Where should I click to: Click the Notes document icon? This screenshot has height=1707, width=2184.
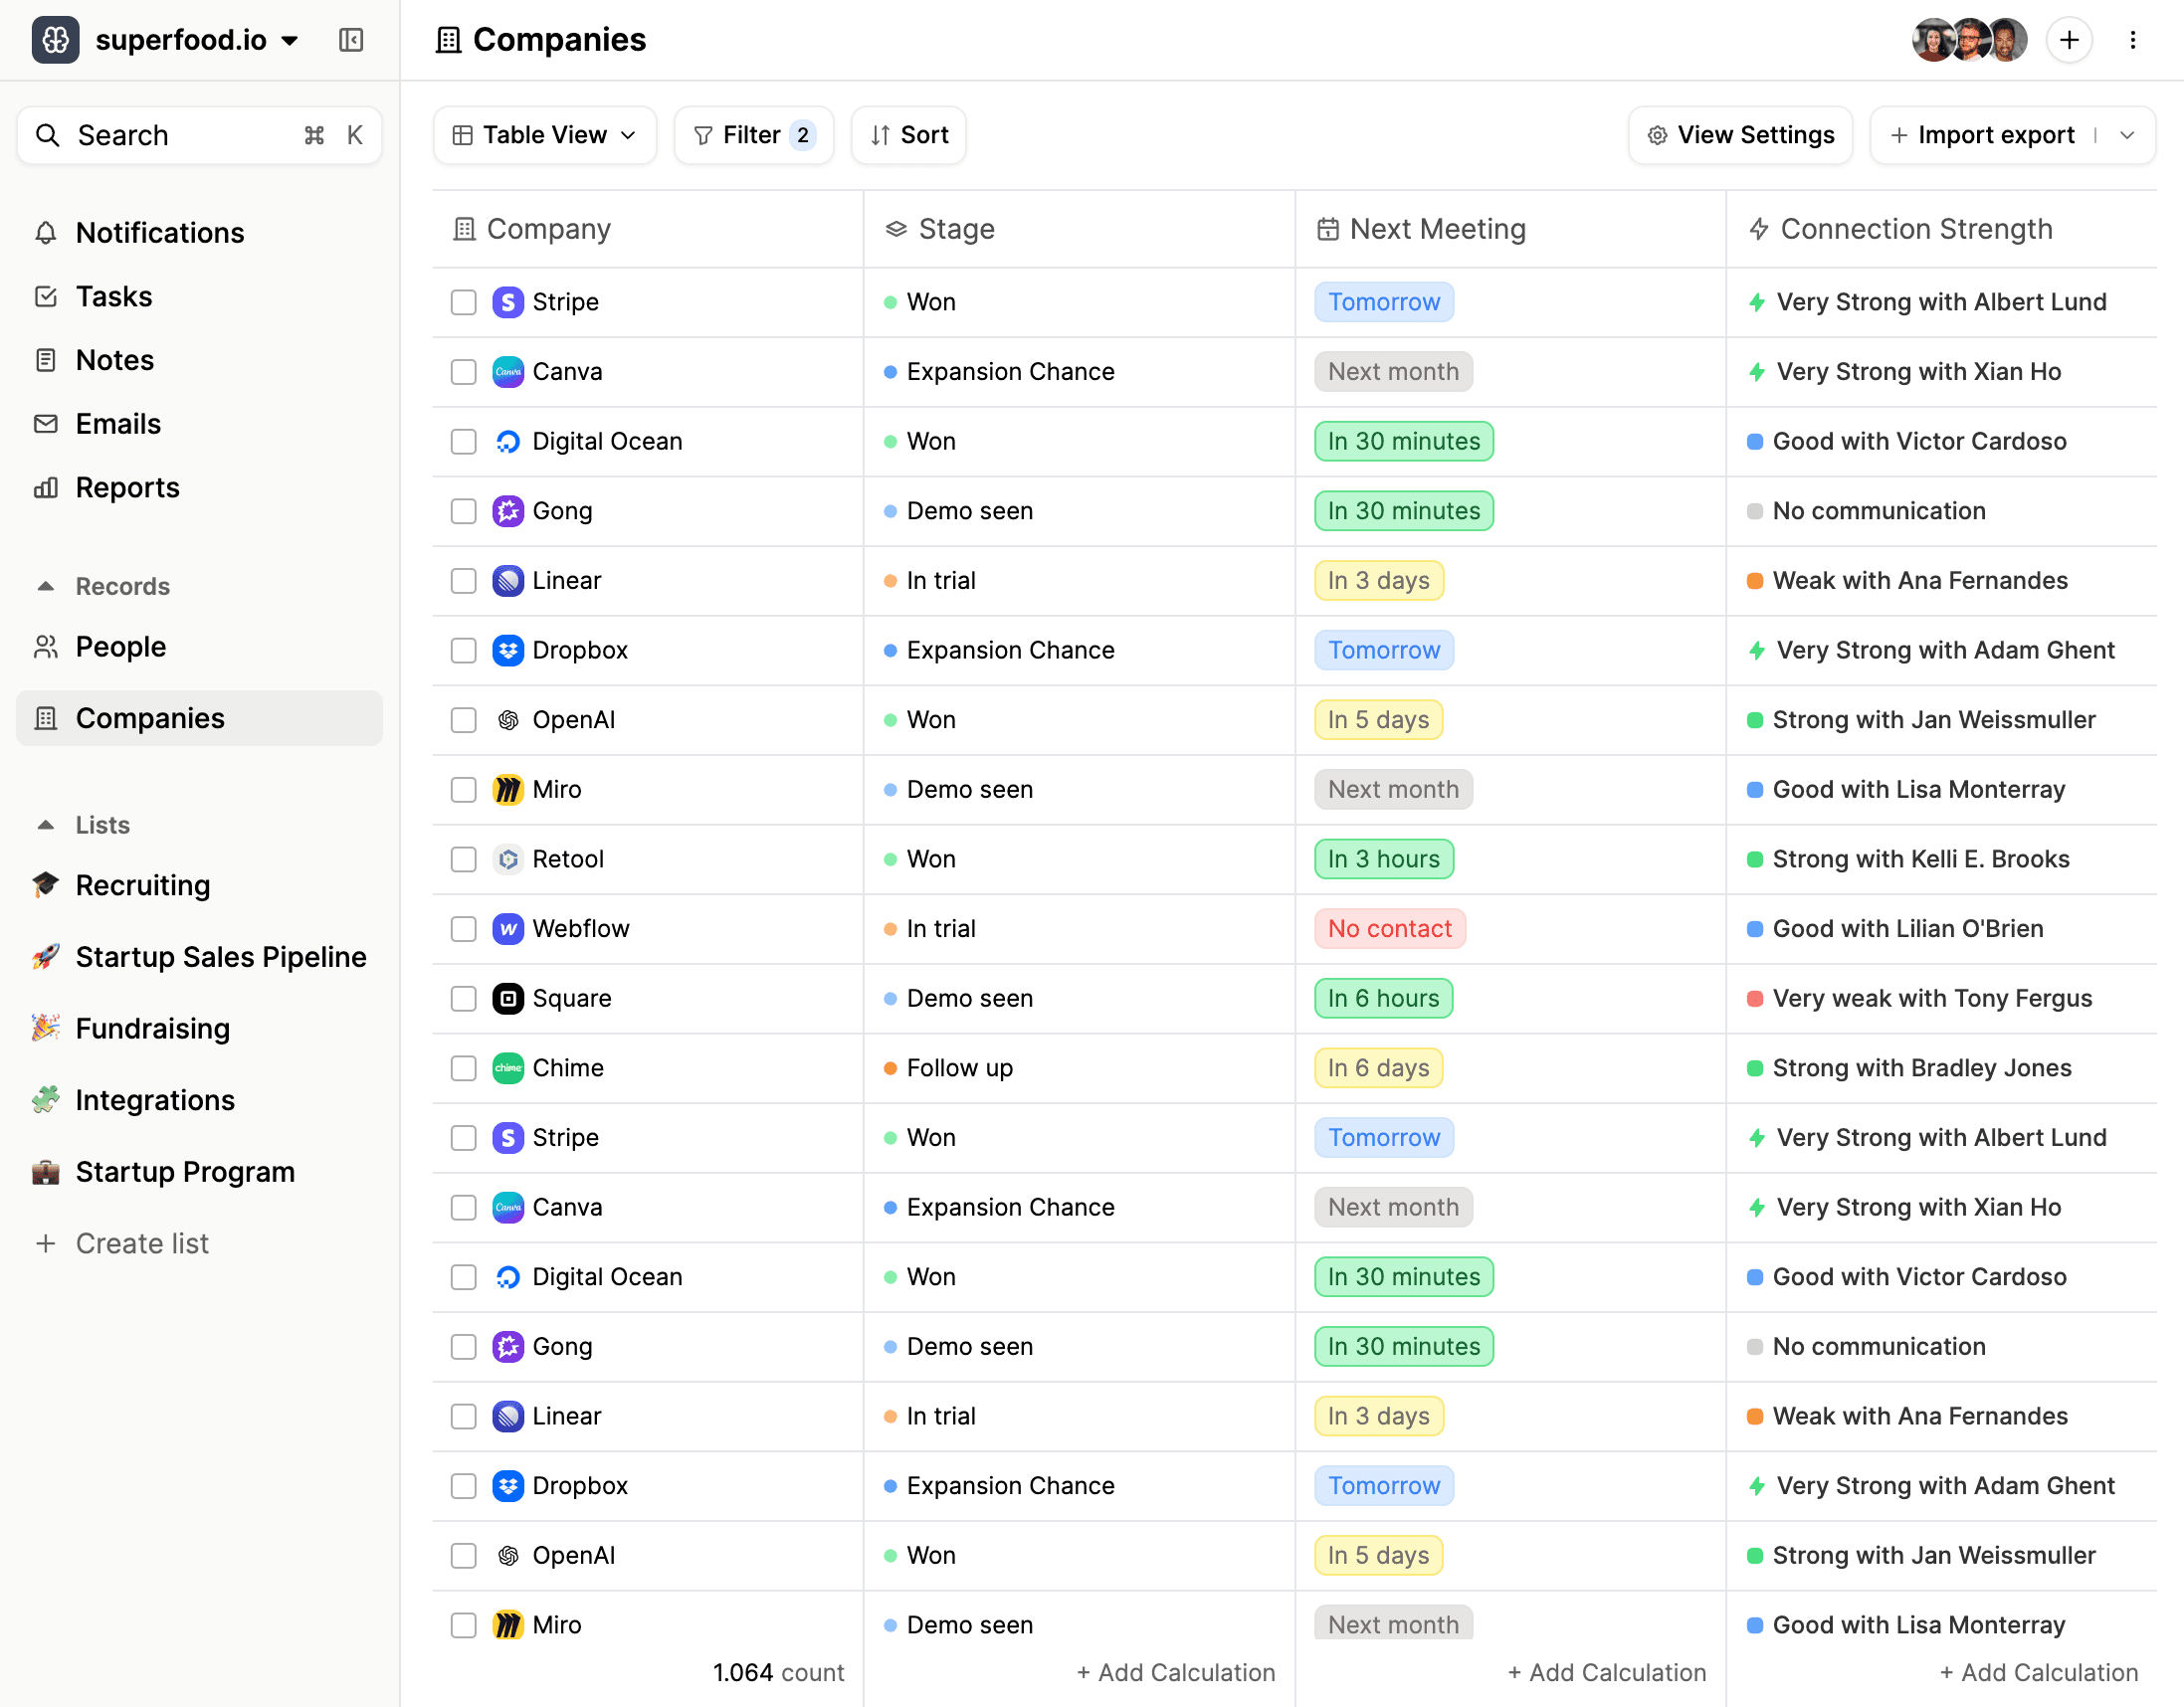pyautogui.click(x=46, y=360)
